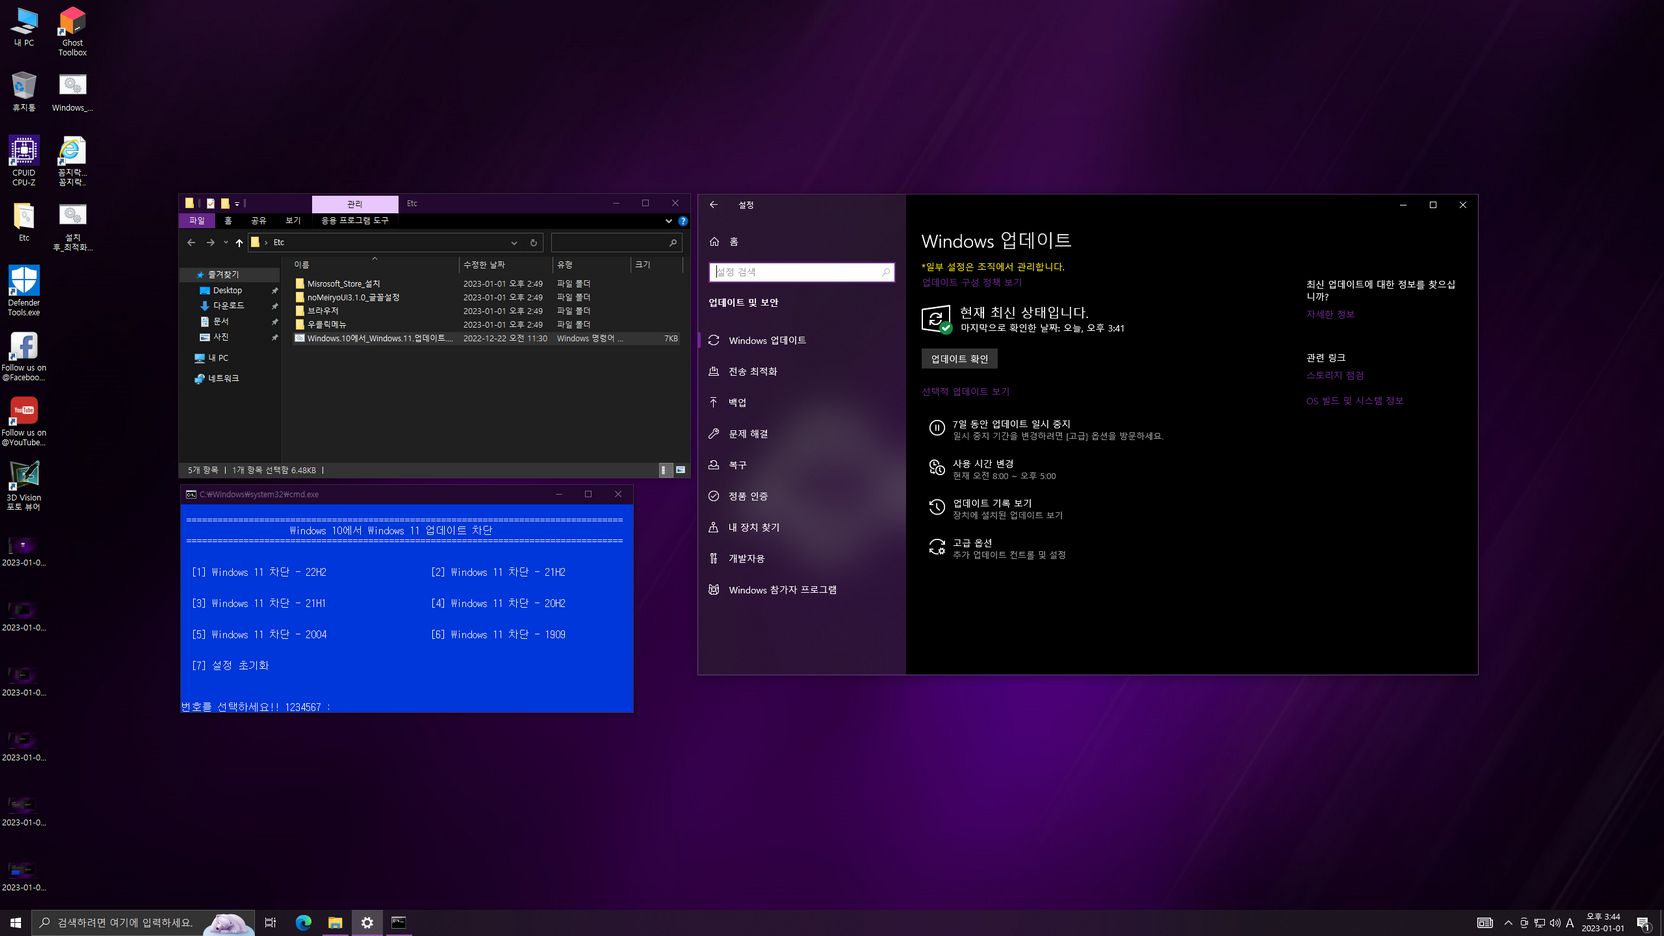This screenshot has height=936, width=1664.
Task: Click the taskbar search box
Action: point(143,922)
